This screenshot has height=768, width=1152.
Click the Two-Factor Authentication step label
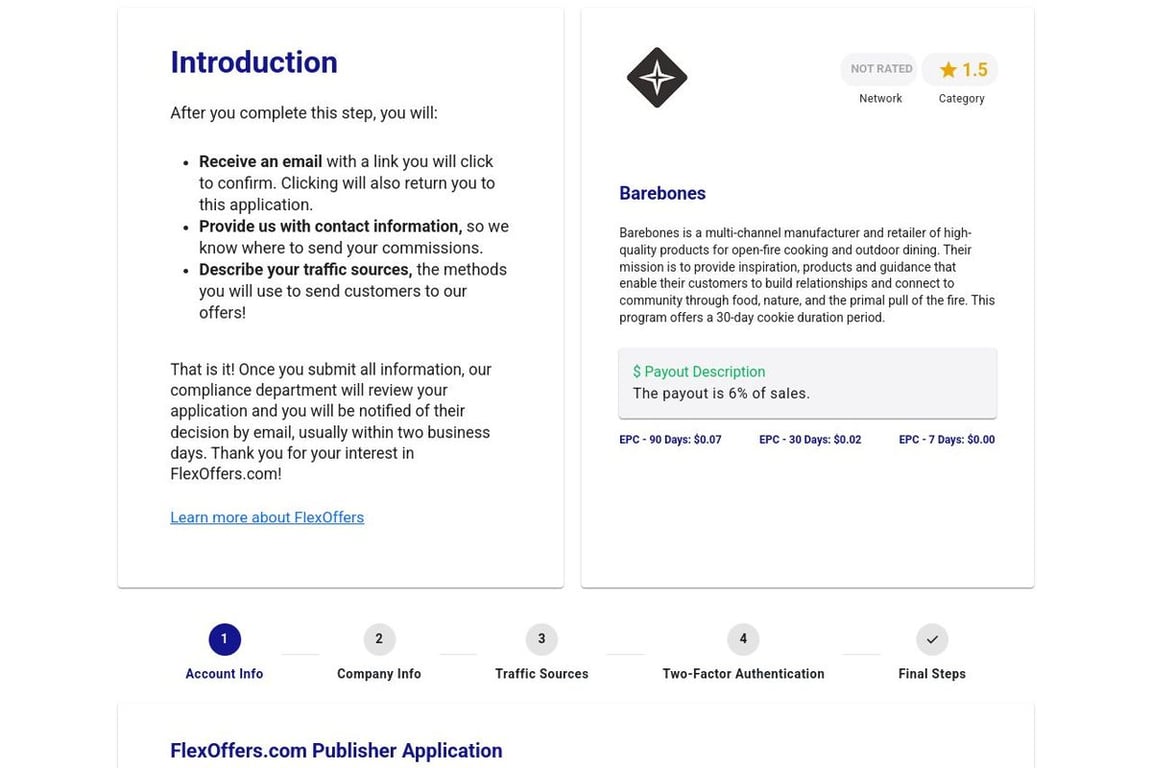(743, 674)
